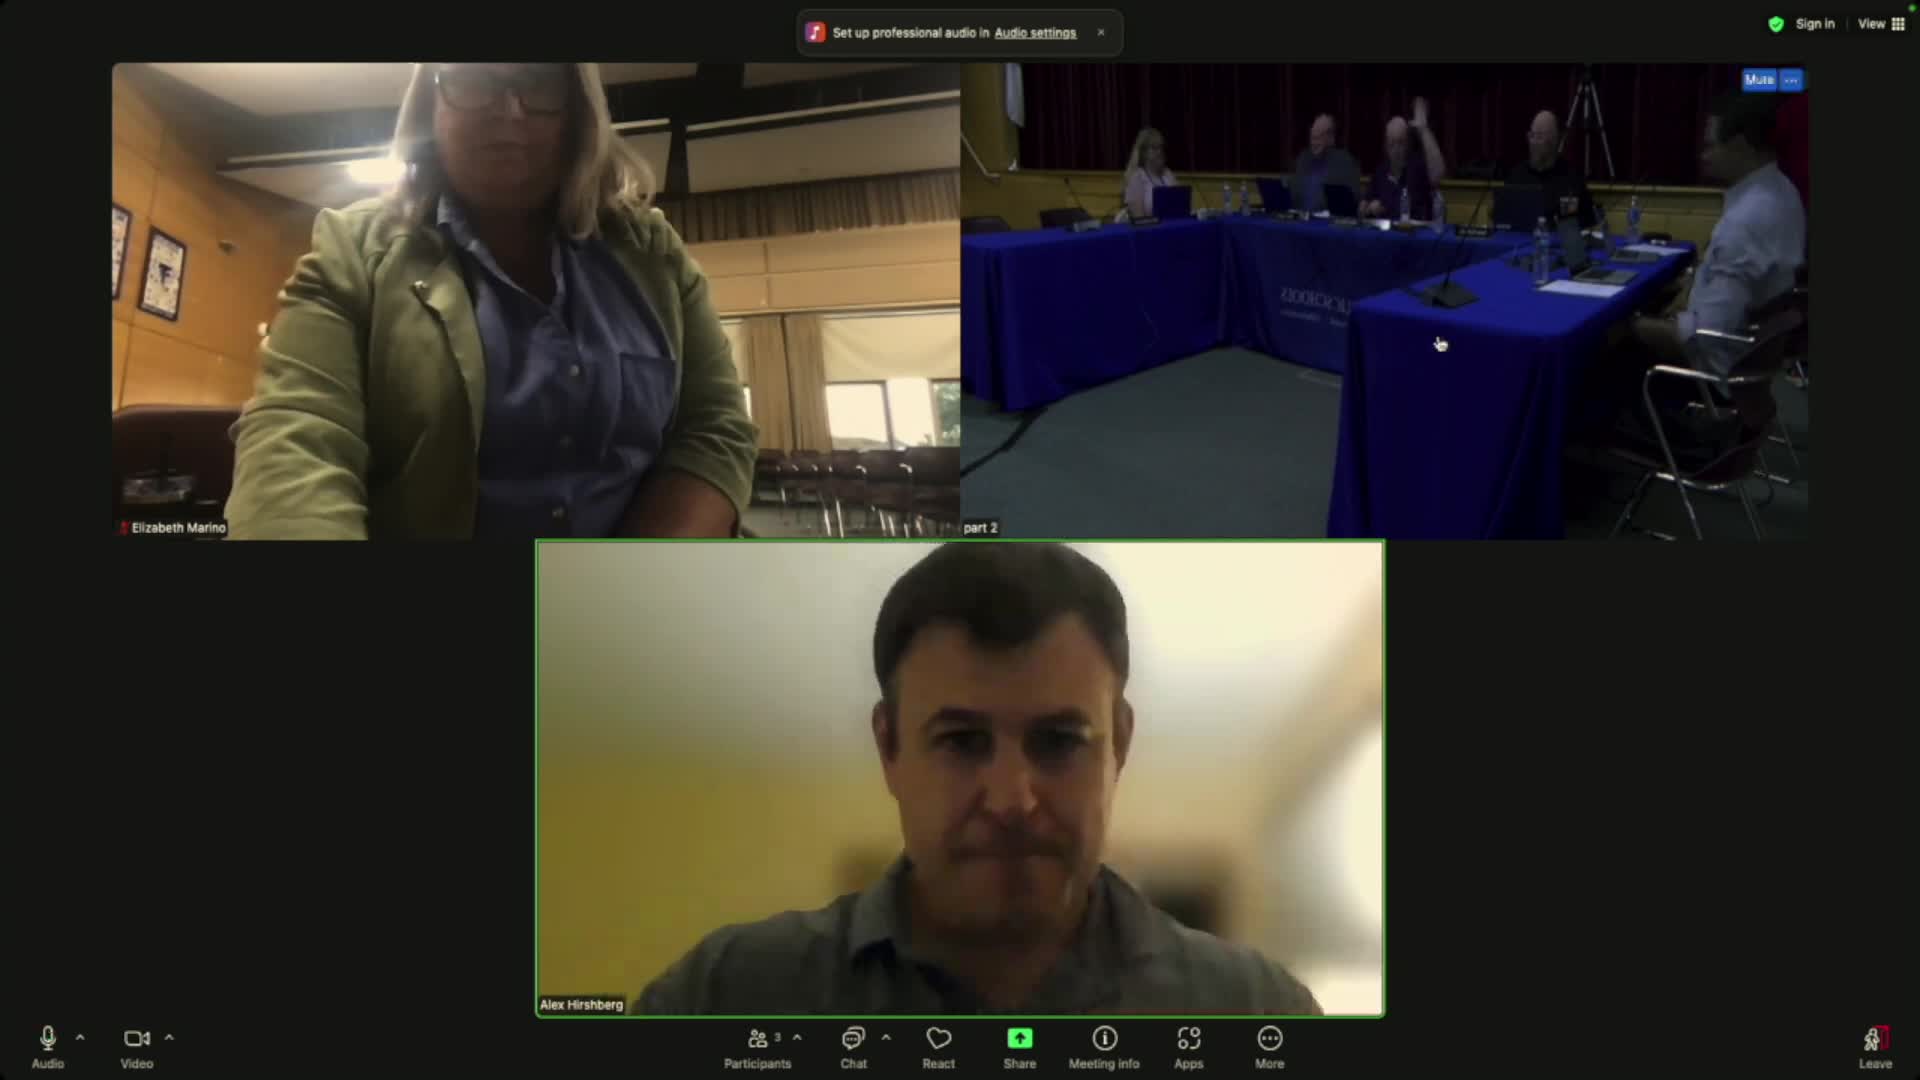Dismiss the professional audio notification
Image resolution: width=1920 pixels, height=1080 pixels.
click(x=1101, y=32)
